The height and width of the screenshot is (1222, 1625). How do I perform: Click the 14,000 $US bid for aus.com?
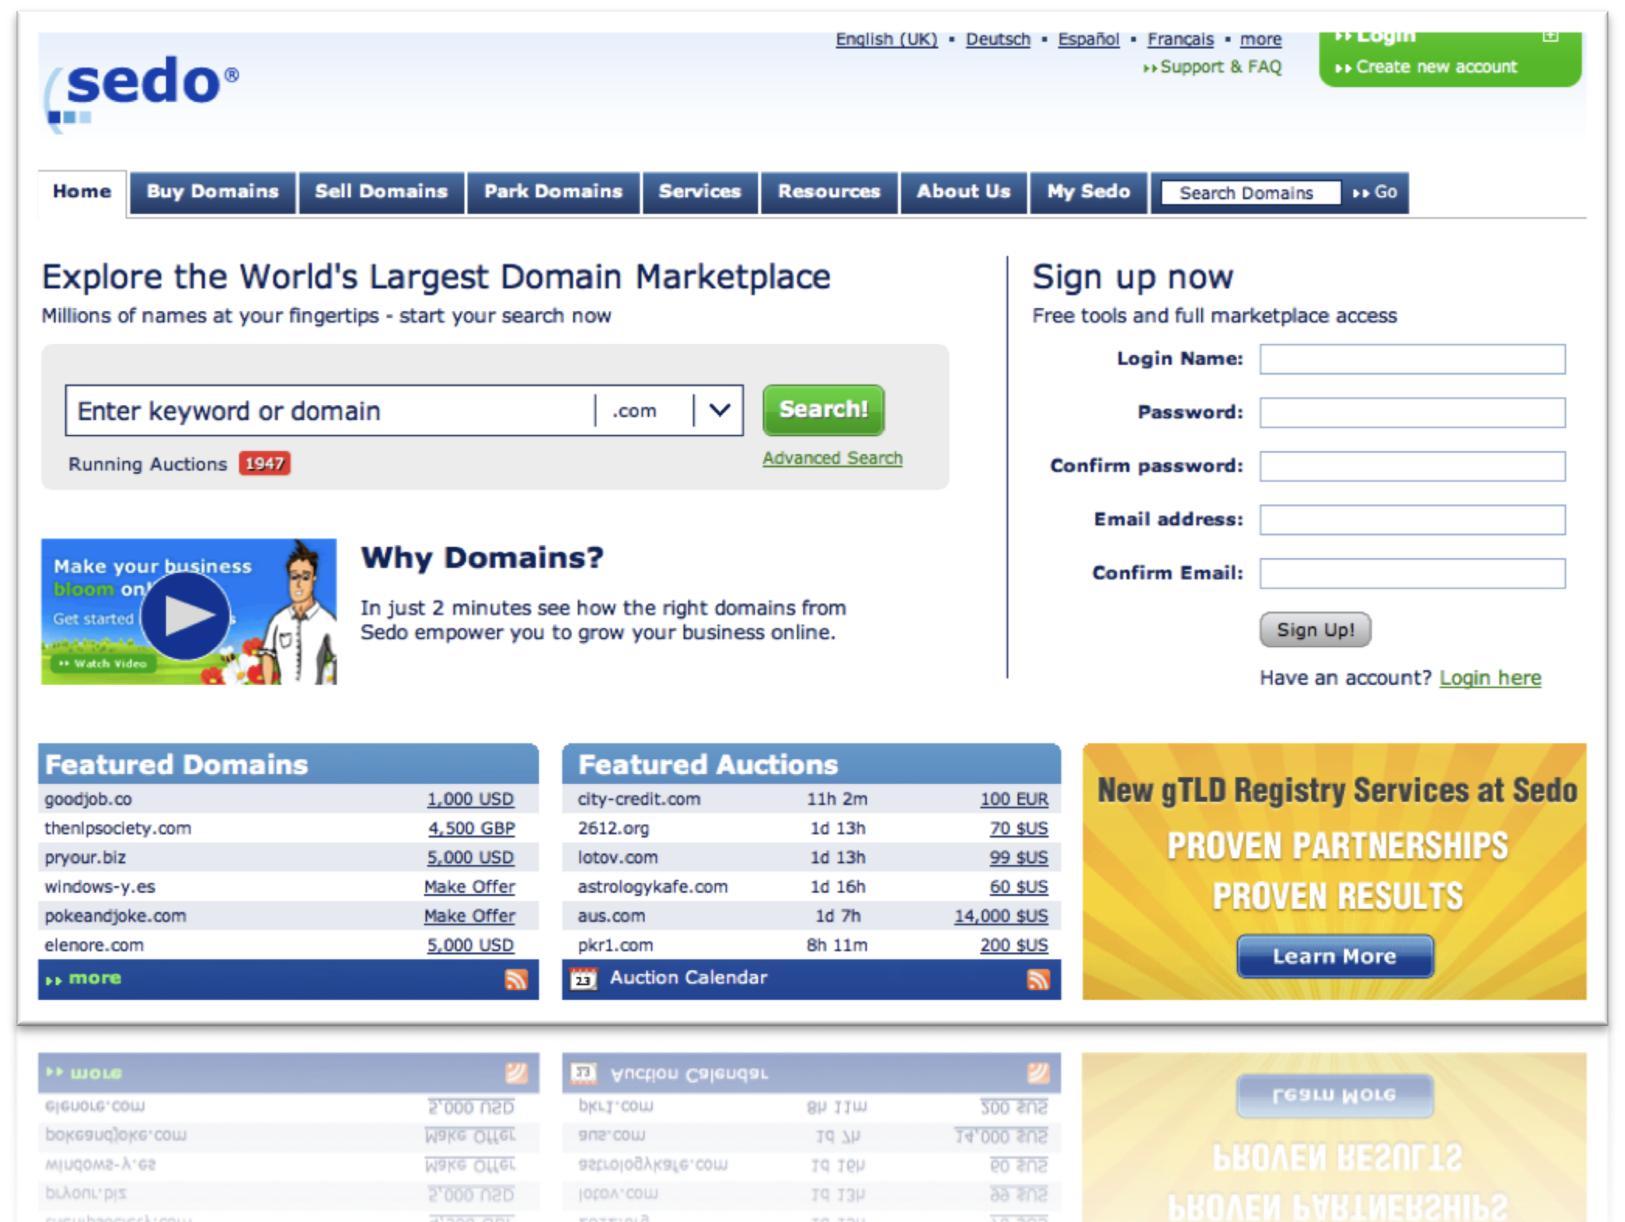[1001, 916]
